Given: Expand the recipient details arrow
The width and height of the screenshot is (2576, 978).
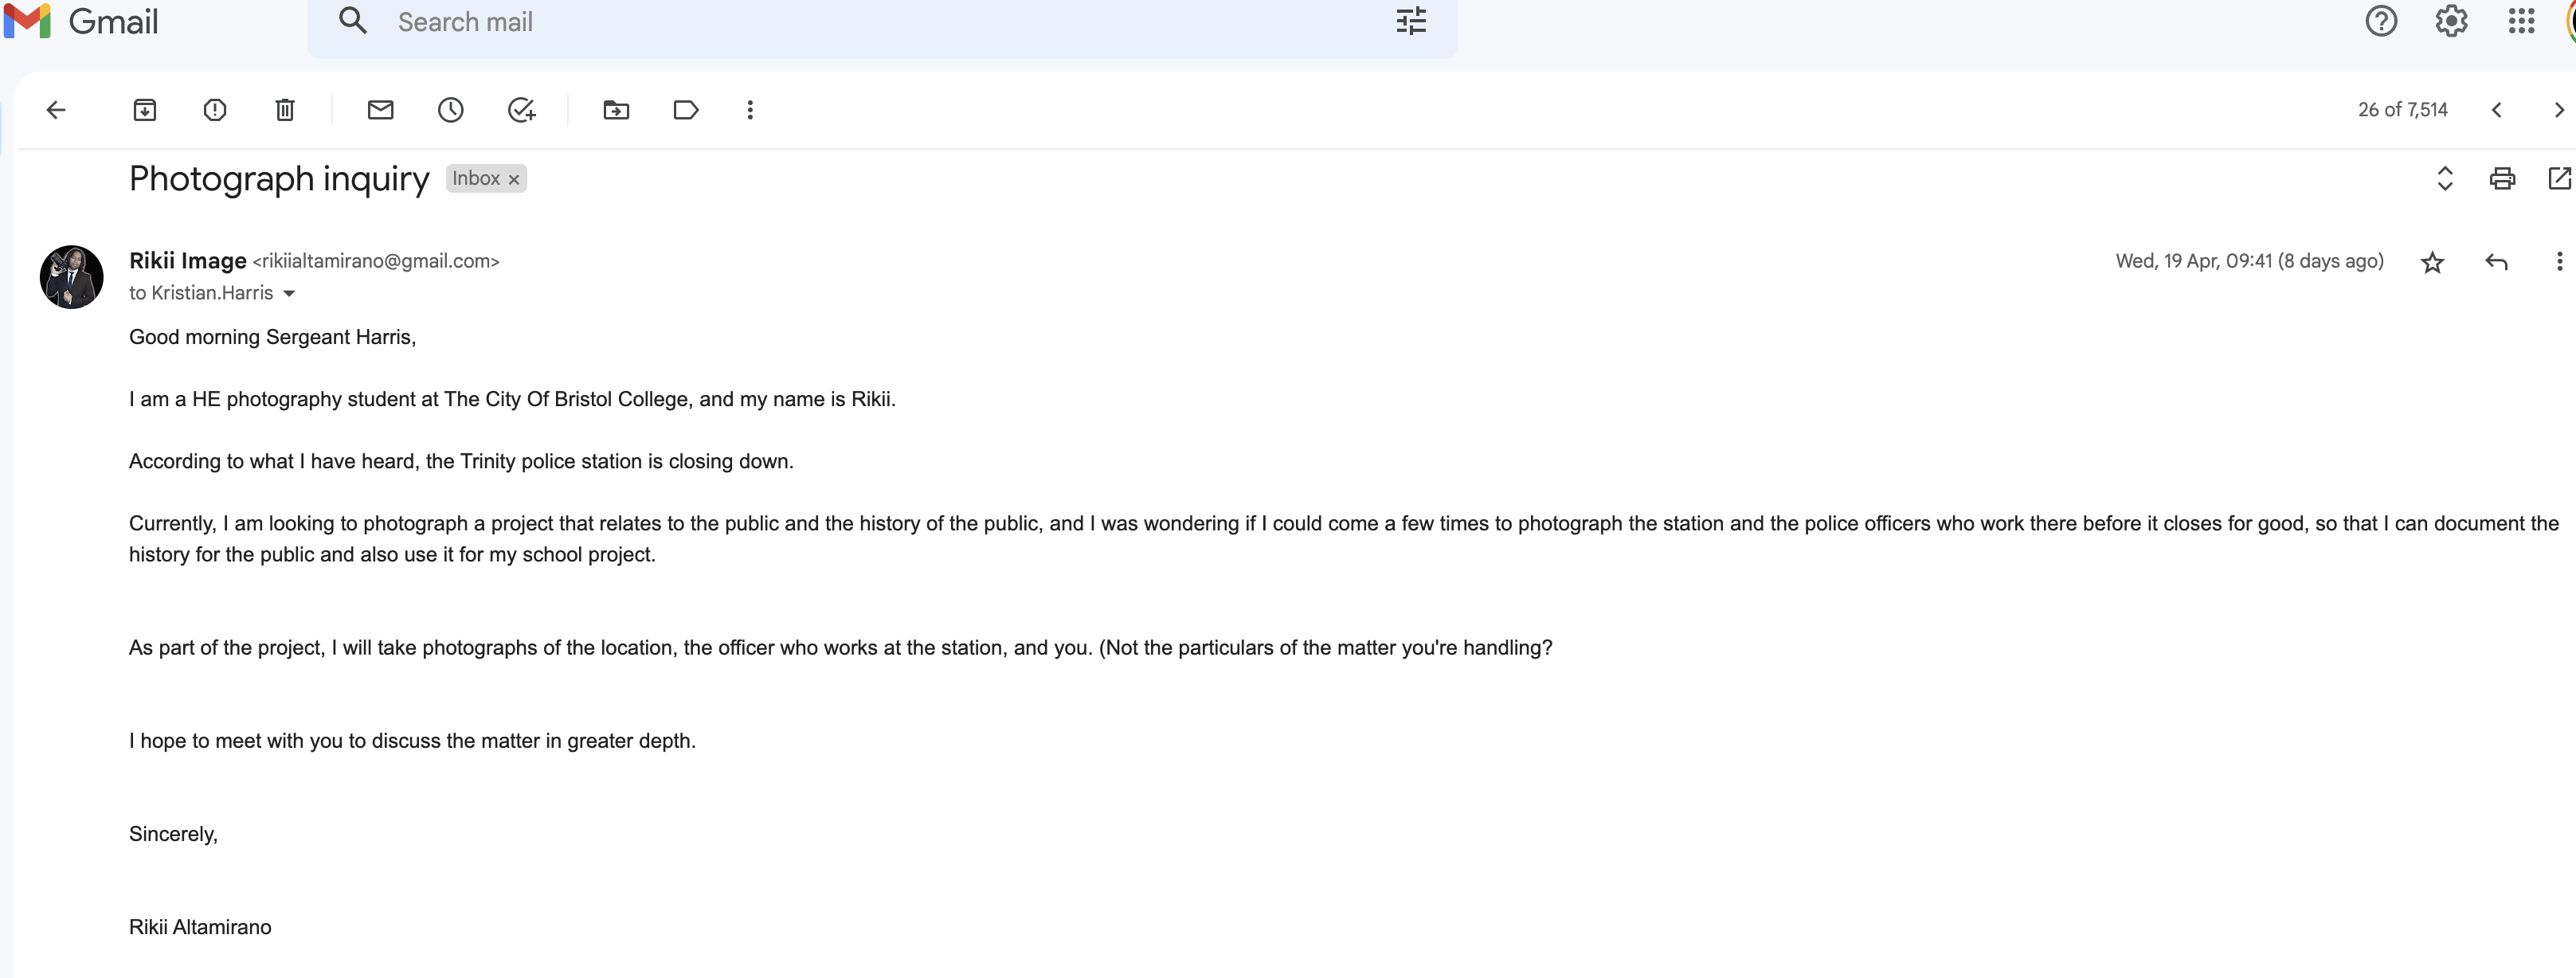Looking at the screenshot, I should [x=289, y=294].
